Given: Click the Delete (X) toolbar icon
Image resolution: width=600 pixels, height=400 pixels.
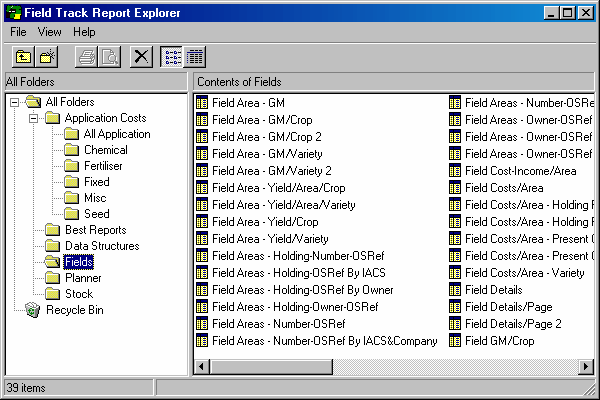Looking at the screenshot, I should [141, 57].
